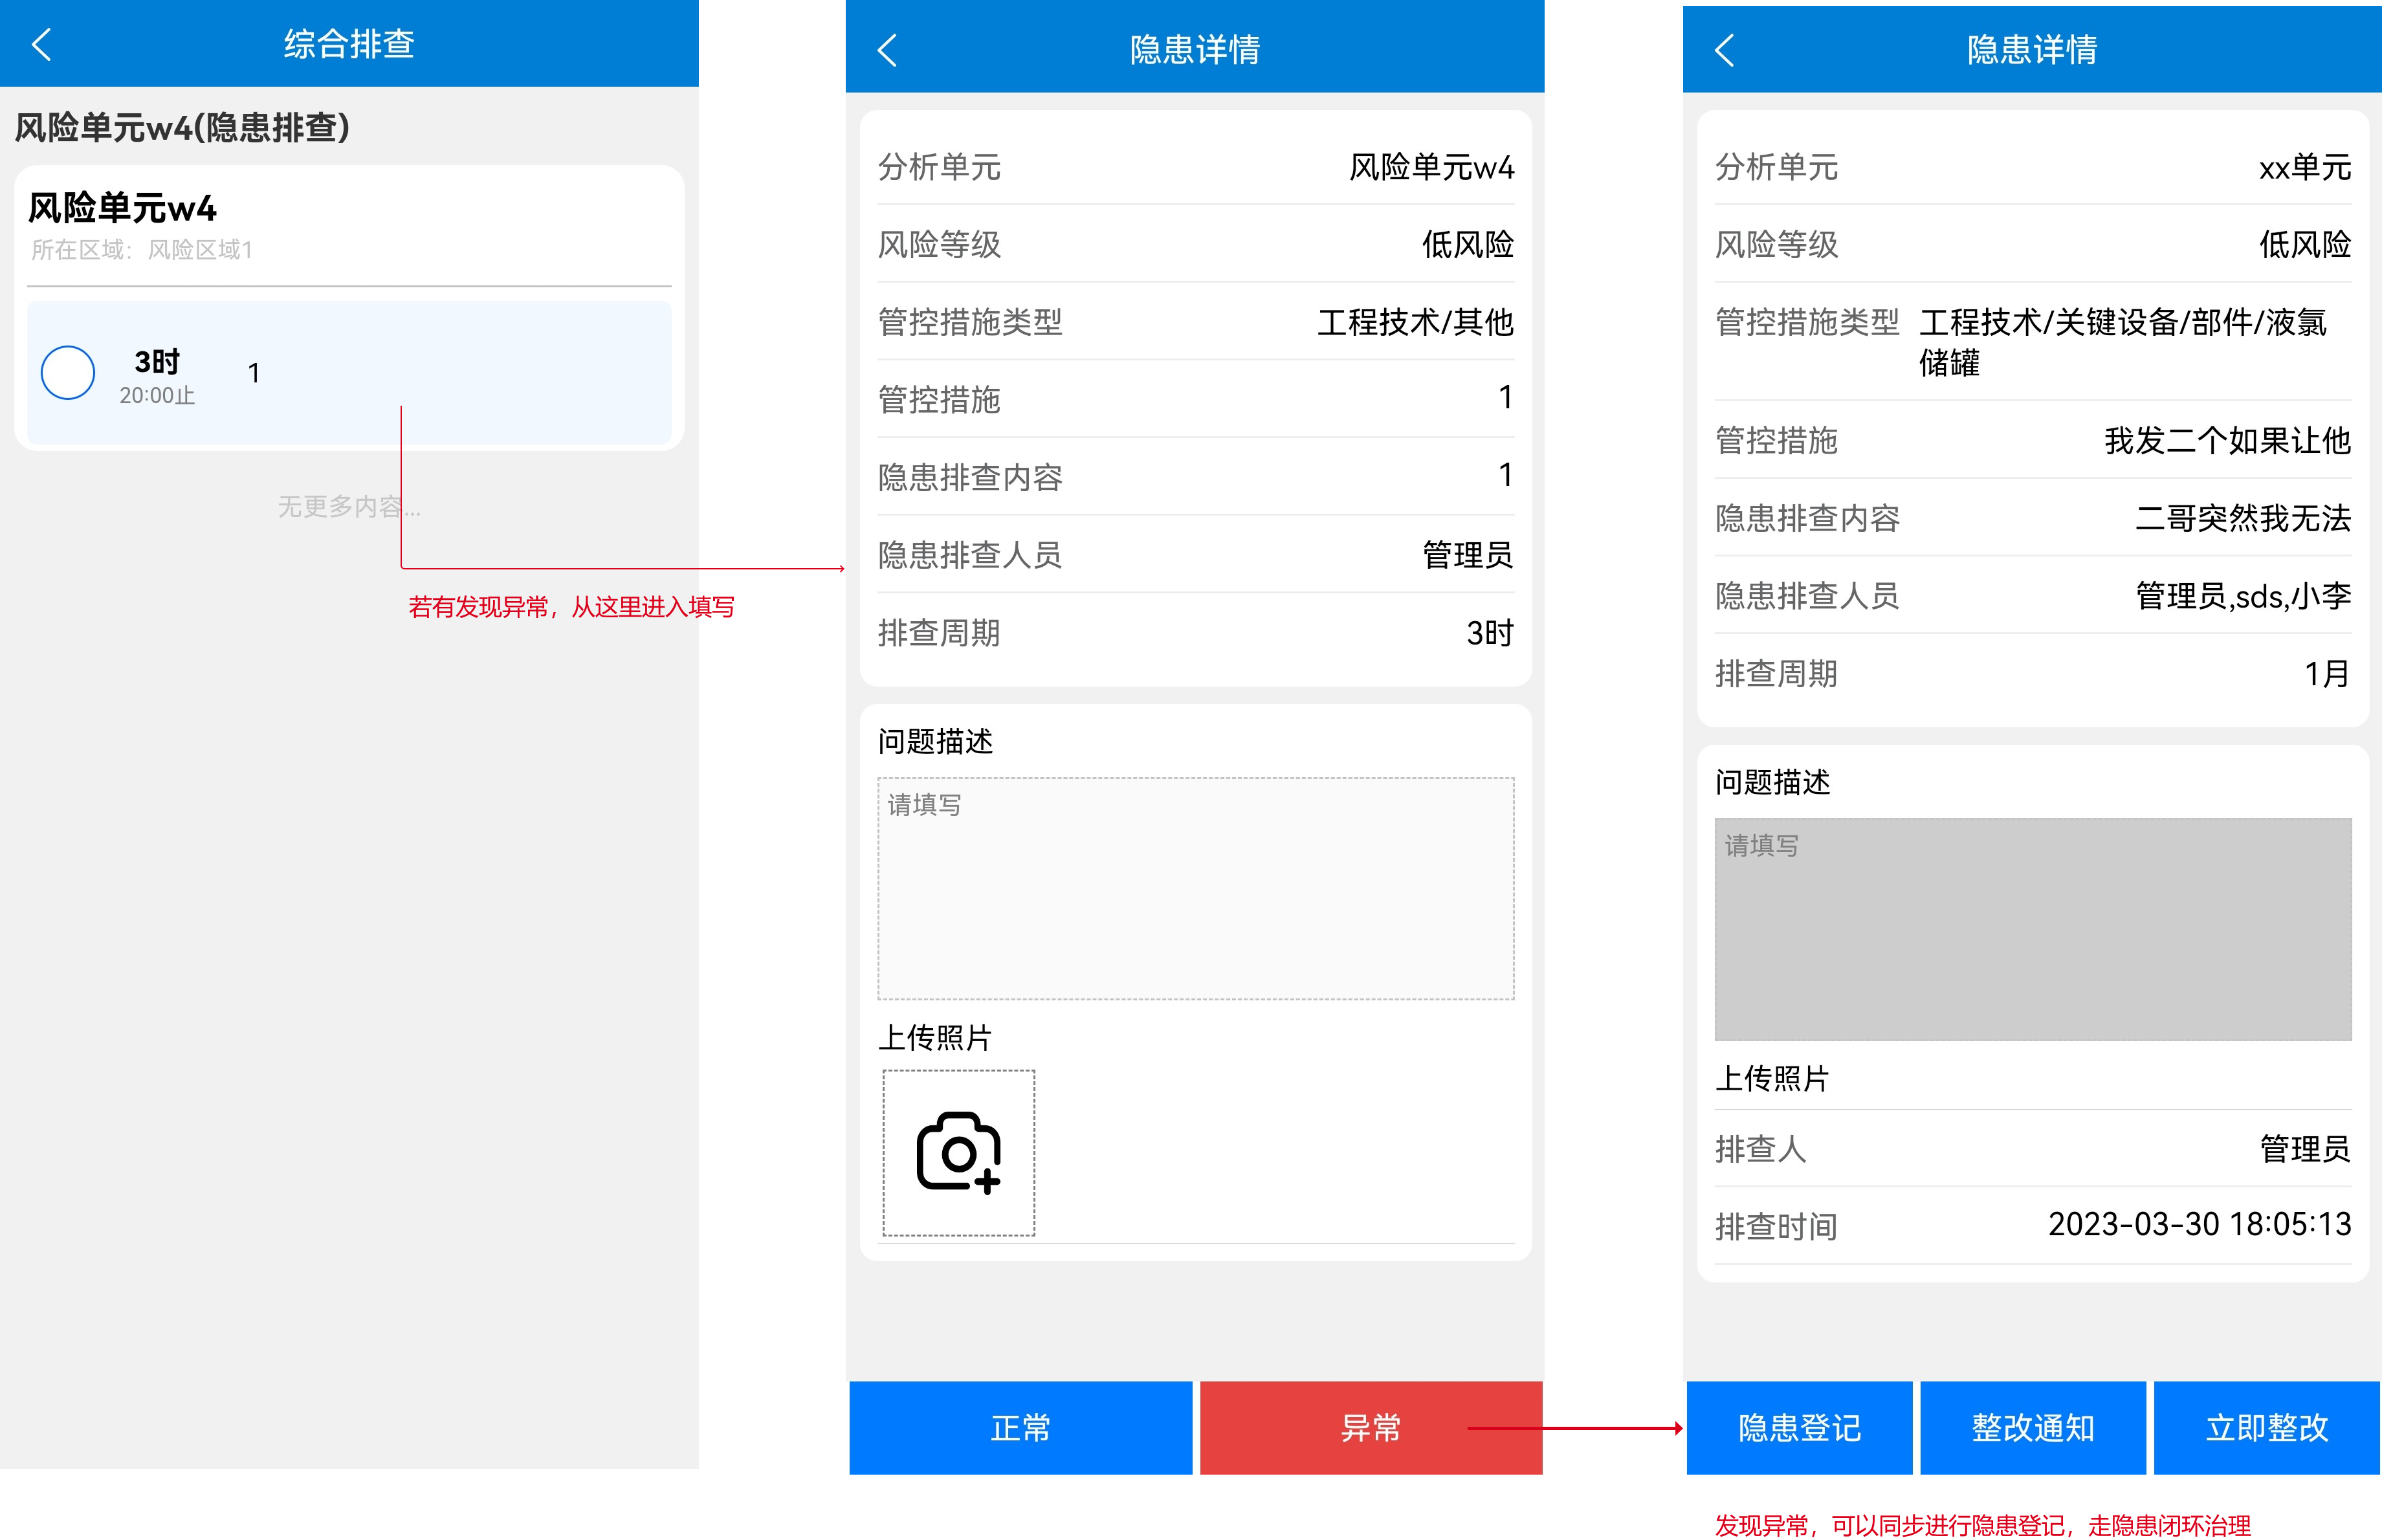Screen dimensions: 2382x1540
Task: Click the 风险单元w4 value of 分析单元
Action: pyautogui.click(x=1431, y=167)
